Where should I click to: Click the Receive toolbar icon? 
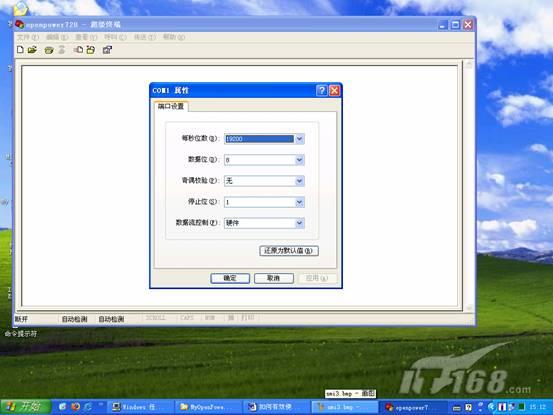91,50
